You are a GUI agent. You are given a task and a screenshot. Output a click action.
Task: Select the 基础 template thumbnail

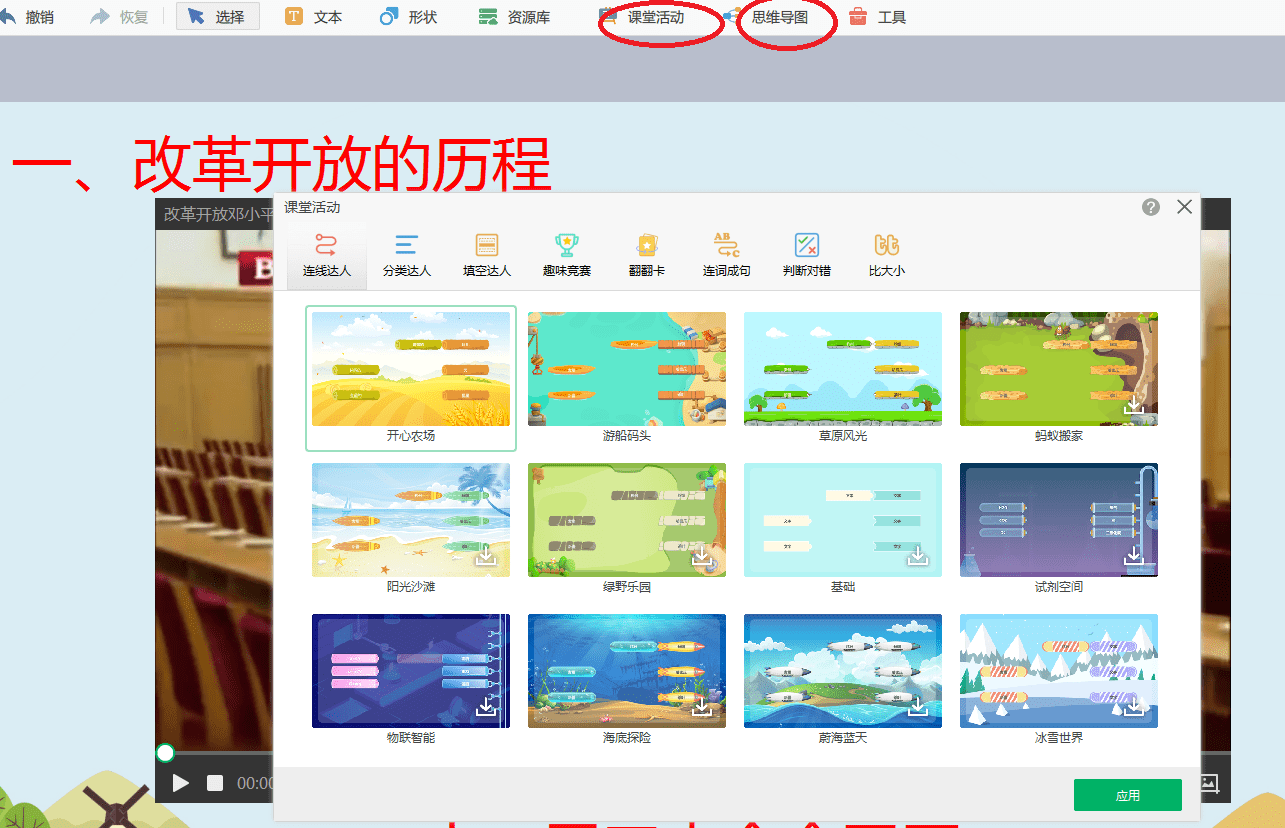click(x=843, y=520)
